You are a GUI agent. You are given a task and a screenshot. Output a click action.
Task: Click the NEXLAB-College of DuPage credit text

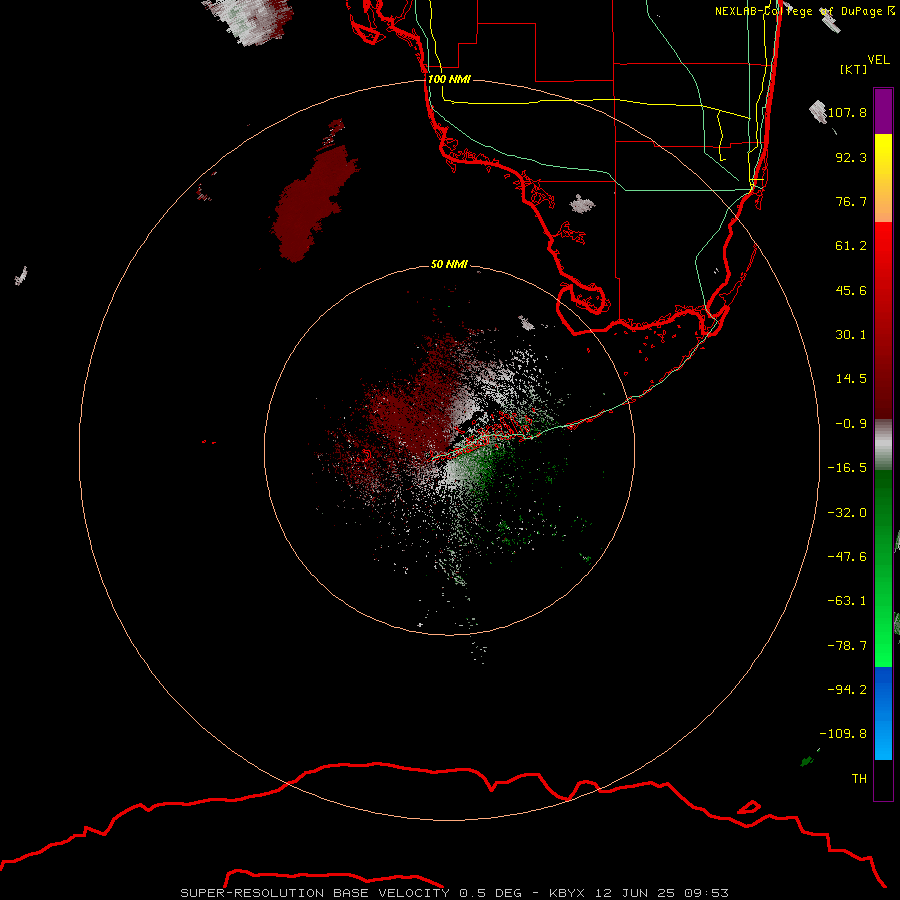coord(805,11)
